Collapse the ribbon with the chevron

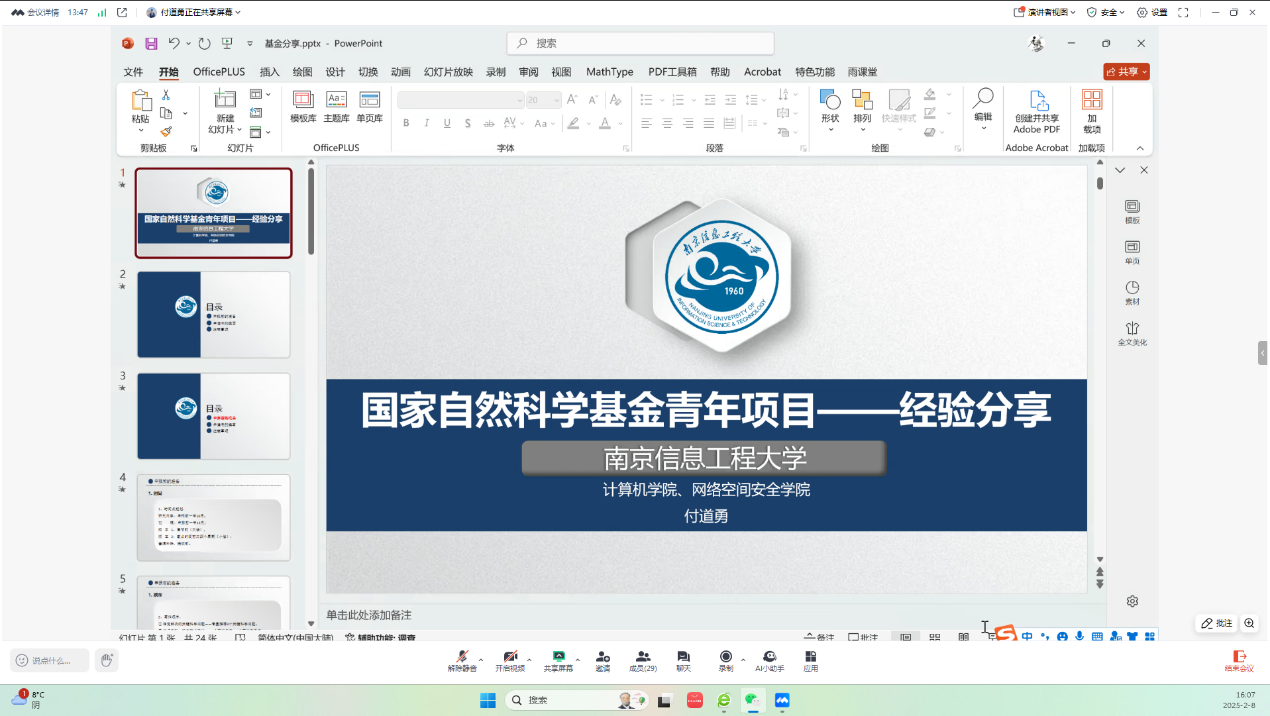click(1139, 148)
